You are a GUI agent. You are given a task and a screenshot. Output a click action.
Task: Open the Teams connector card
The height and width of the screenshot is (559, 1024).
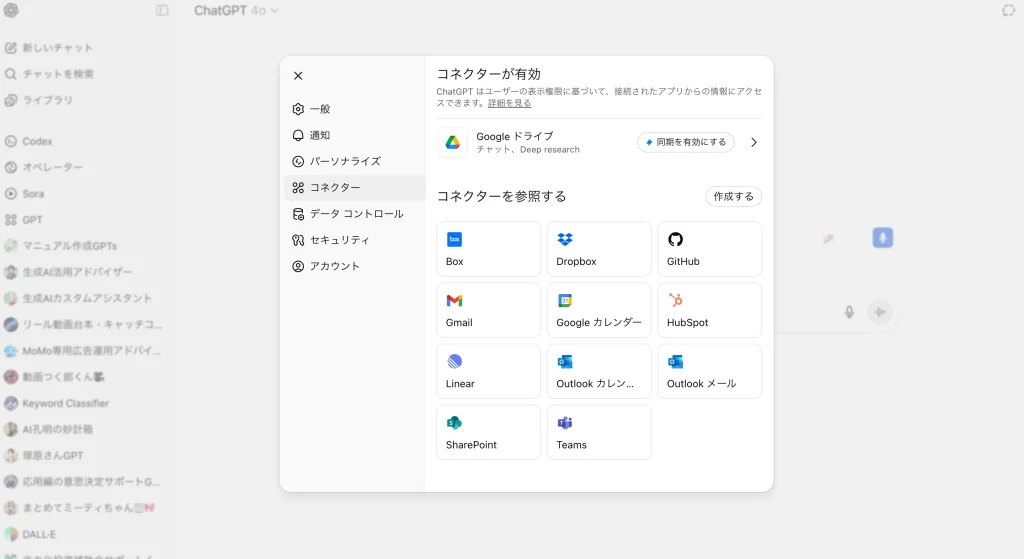[x=599, y=432]
